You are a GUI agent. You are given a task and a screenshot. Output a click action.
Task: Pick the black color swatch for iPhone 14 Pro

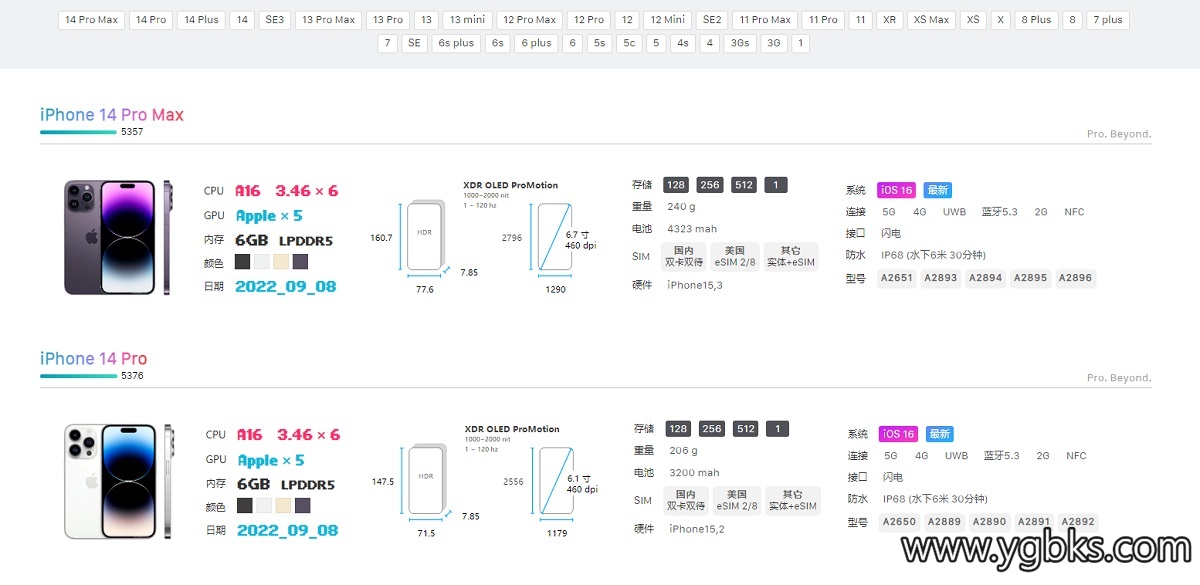244,506
